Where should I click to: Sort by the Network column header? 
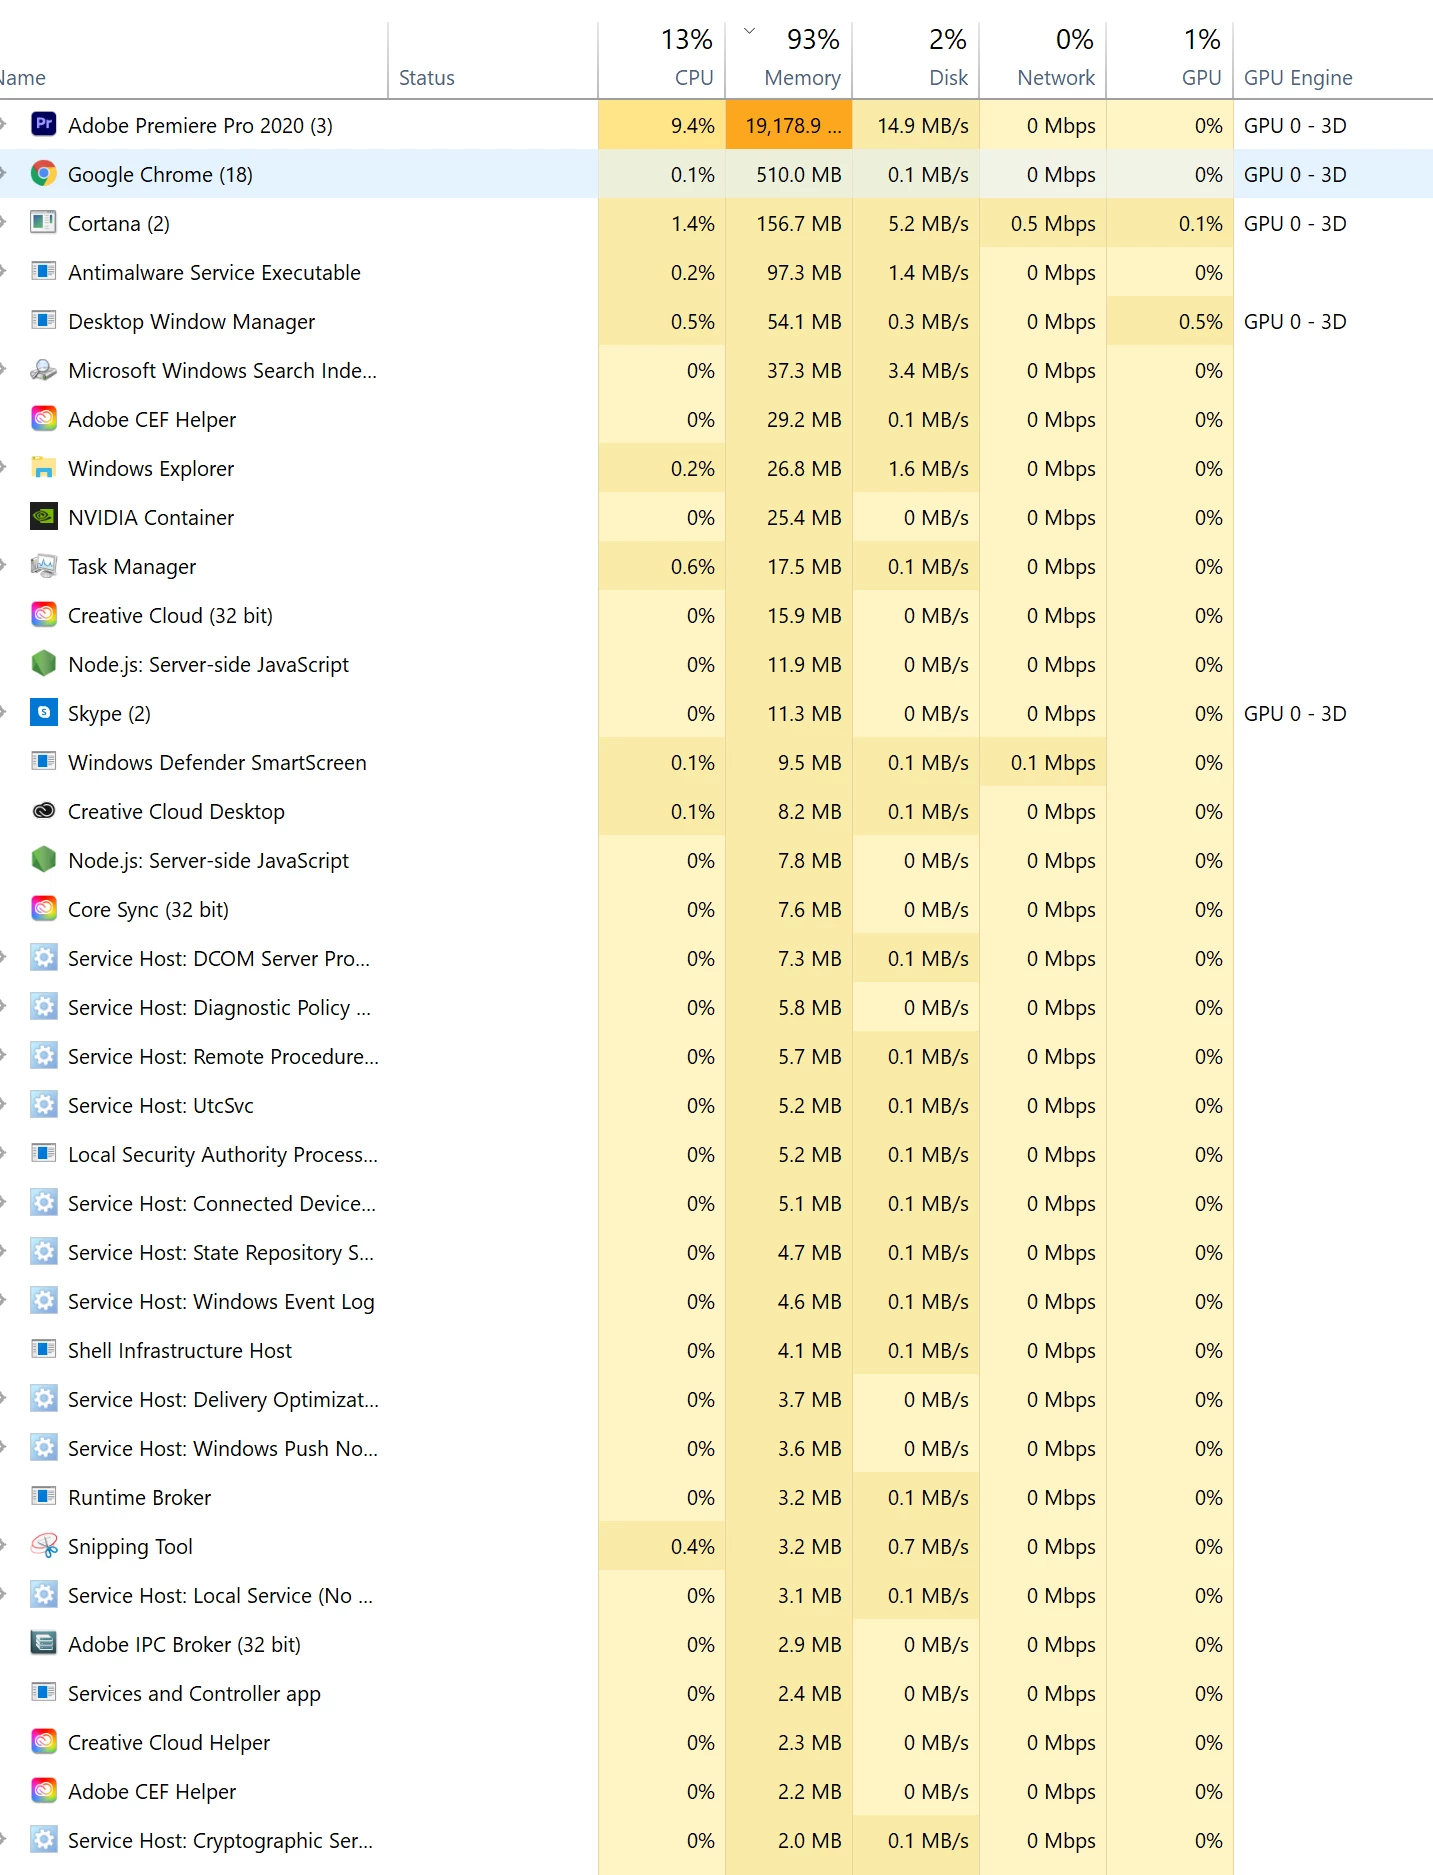pos(1043,61)
